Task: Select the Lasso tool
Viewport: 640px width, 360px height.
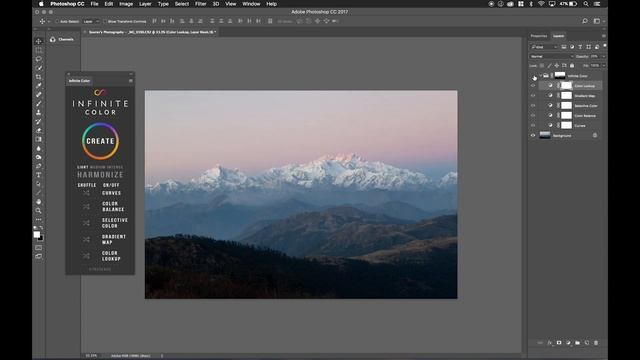Action: [x=39, y=59]
